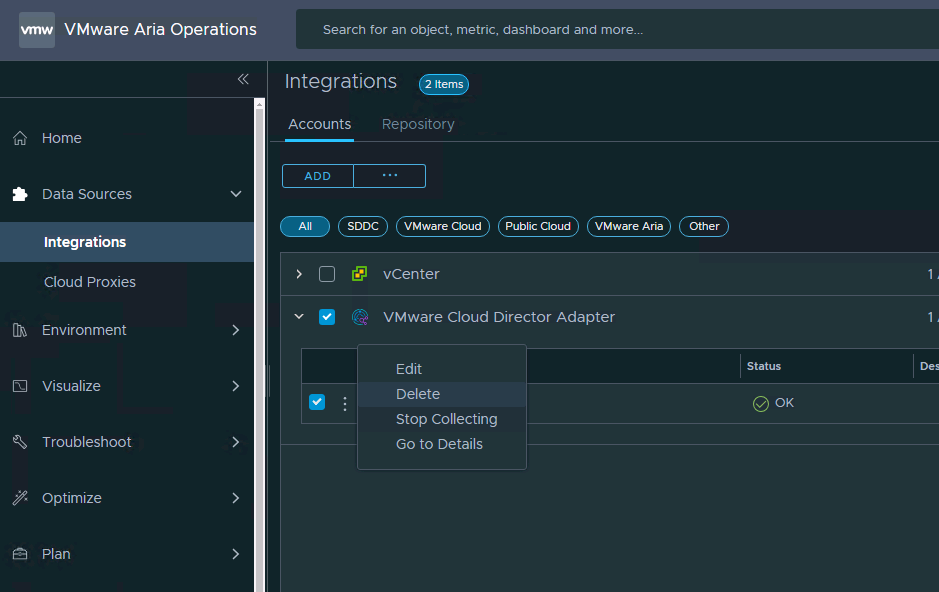Uncheck the account instance row checkbox
This screenshot has height=592, width=939.
317,402
